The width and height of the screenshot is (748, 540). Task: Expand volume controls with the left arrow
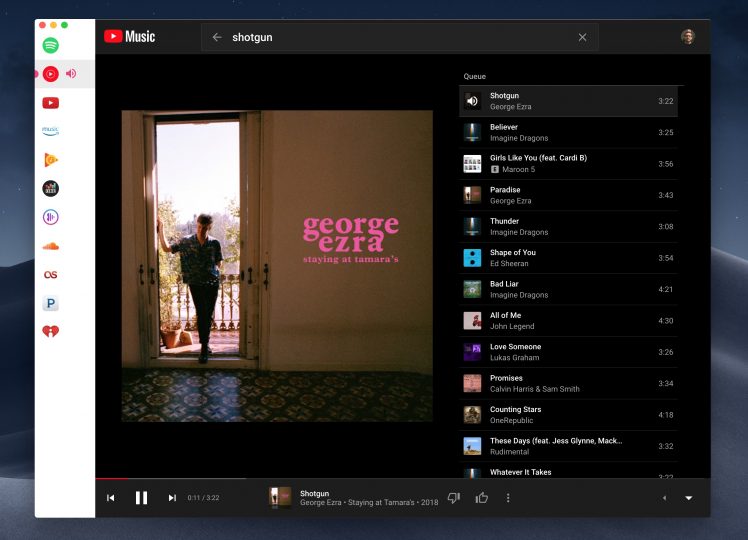(663, 498)
